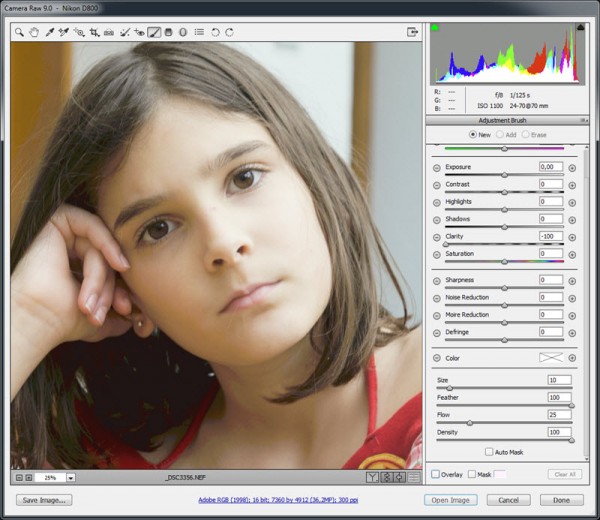
Task: Click the Done button
Action: click(x=561, y=500)
